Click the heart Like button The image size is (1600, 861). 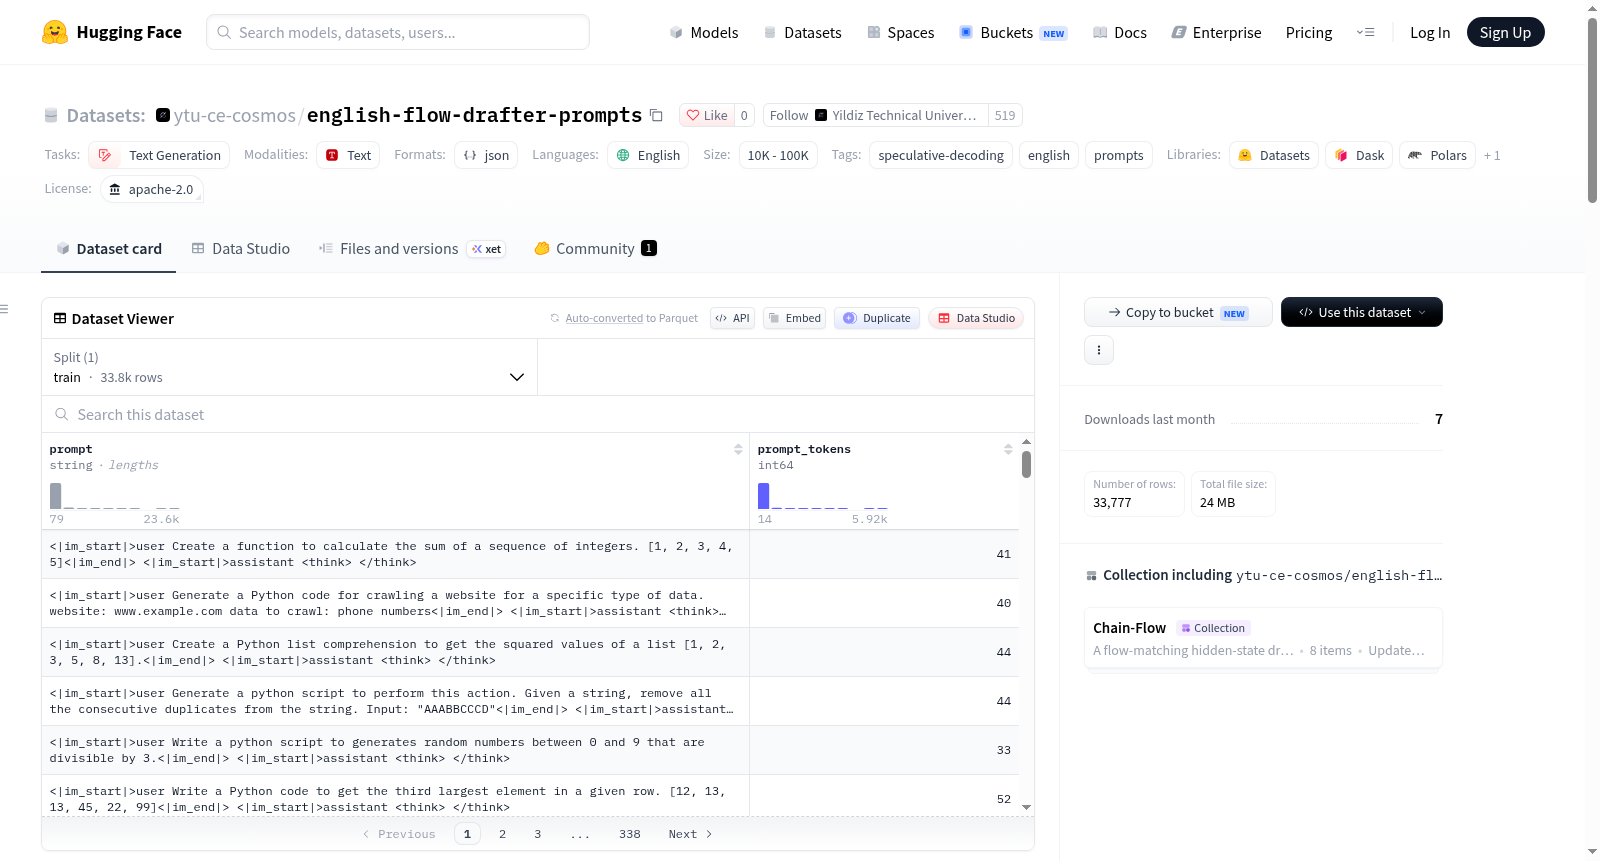(706, 115)
